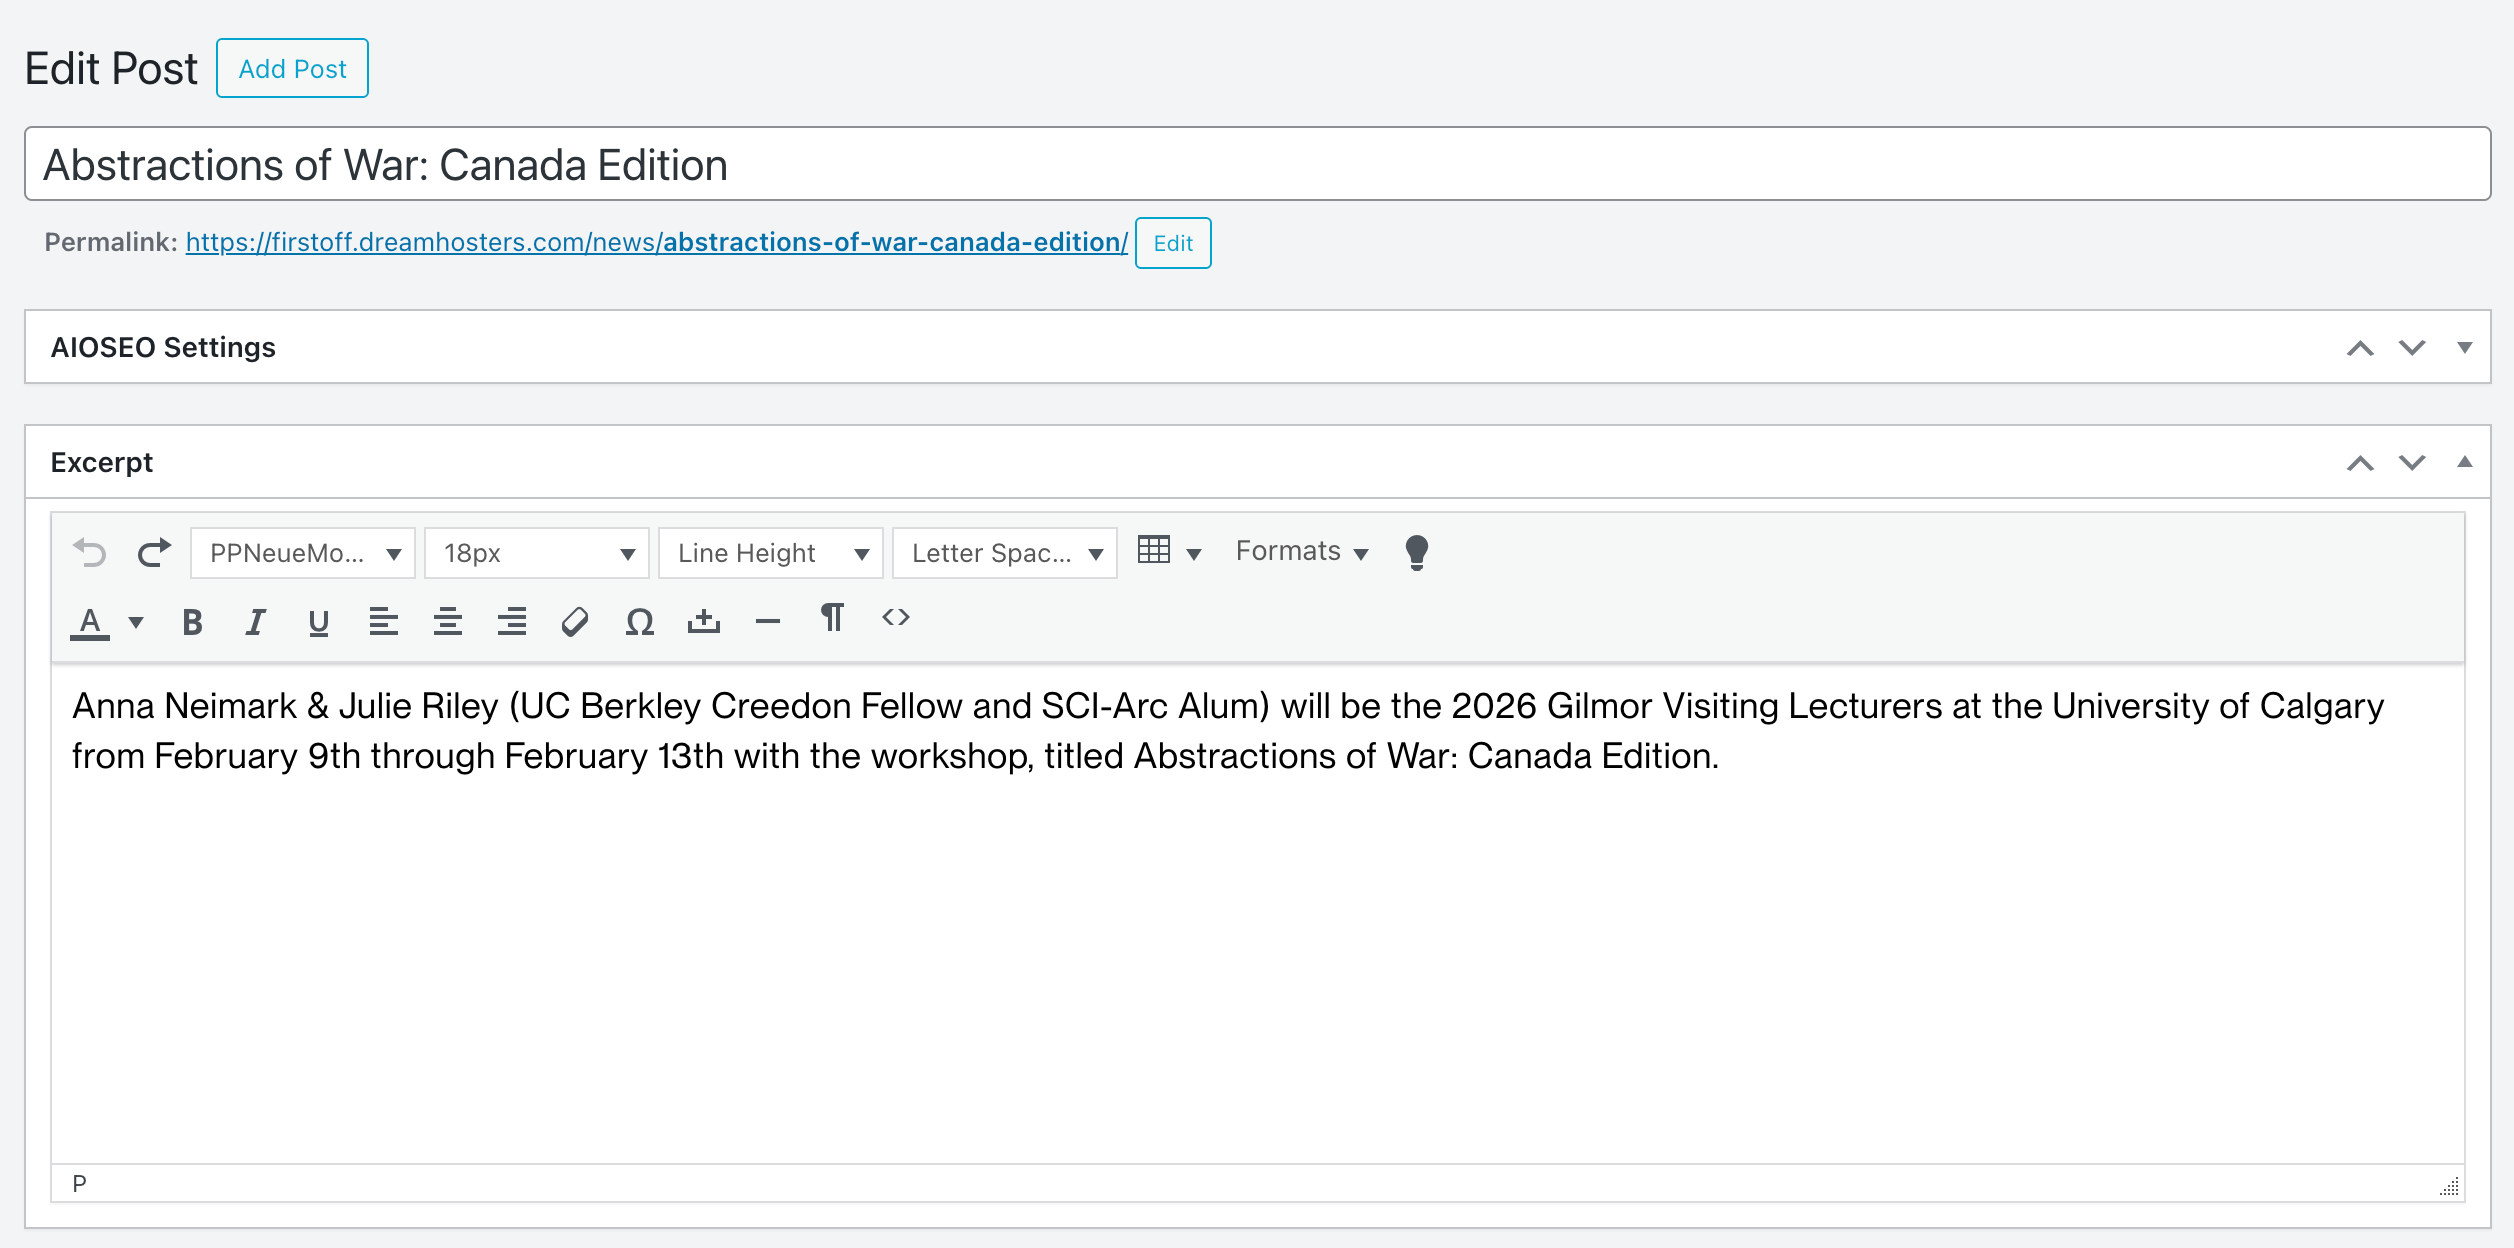Center align the text
The height and width of the screenshot is (1248, 2514).
click(447, 622)
